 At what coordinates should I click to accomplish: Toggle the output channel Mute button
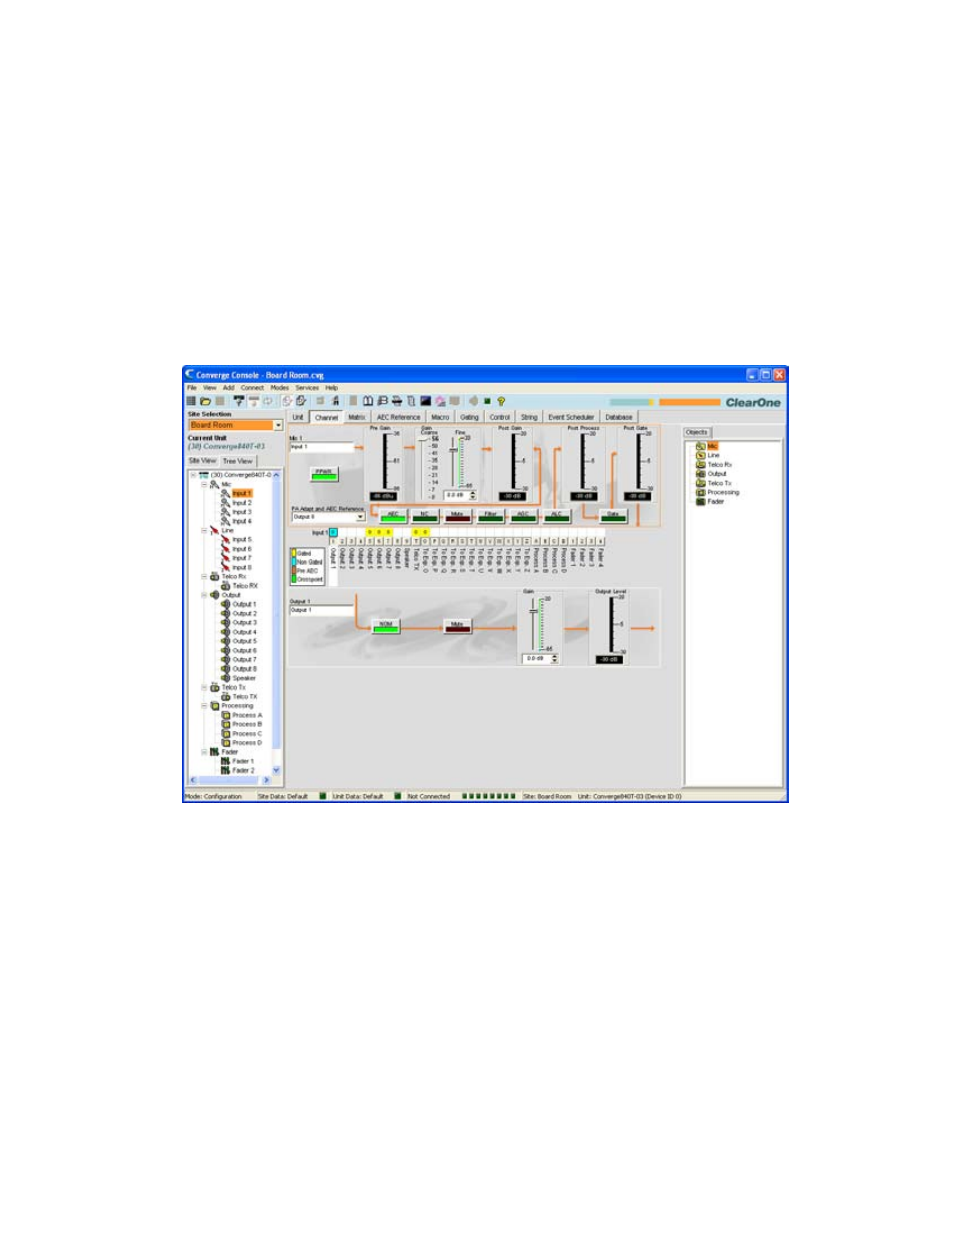pos(457,626)
